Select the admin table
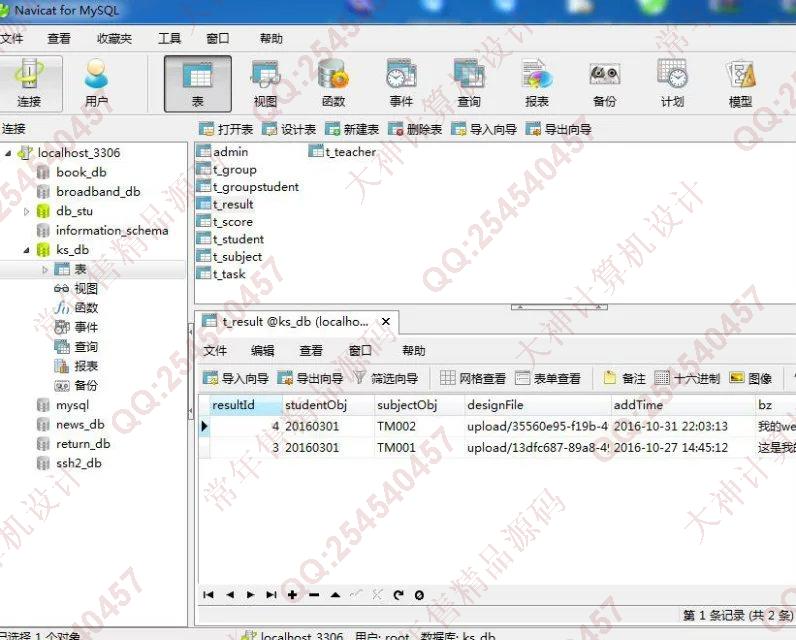The height and width of the screenshot is (640, 796). [x=223, y=152]
